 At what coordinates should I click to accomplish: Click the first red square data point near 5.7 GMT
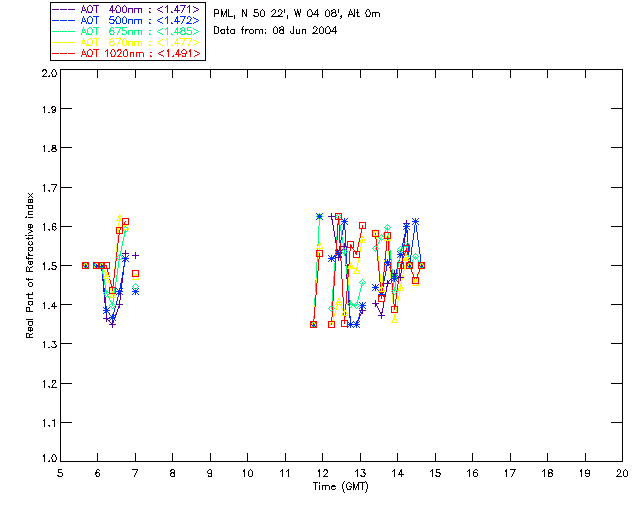click(x=85, y=265)
